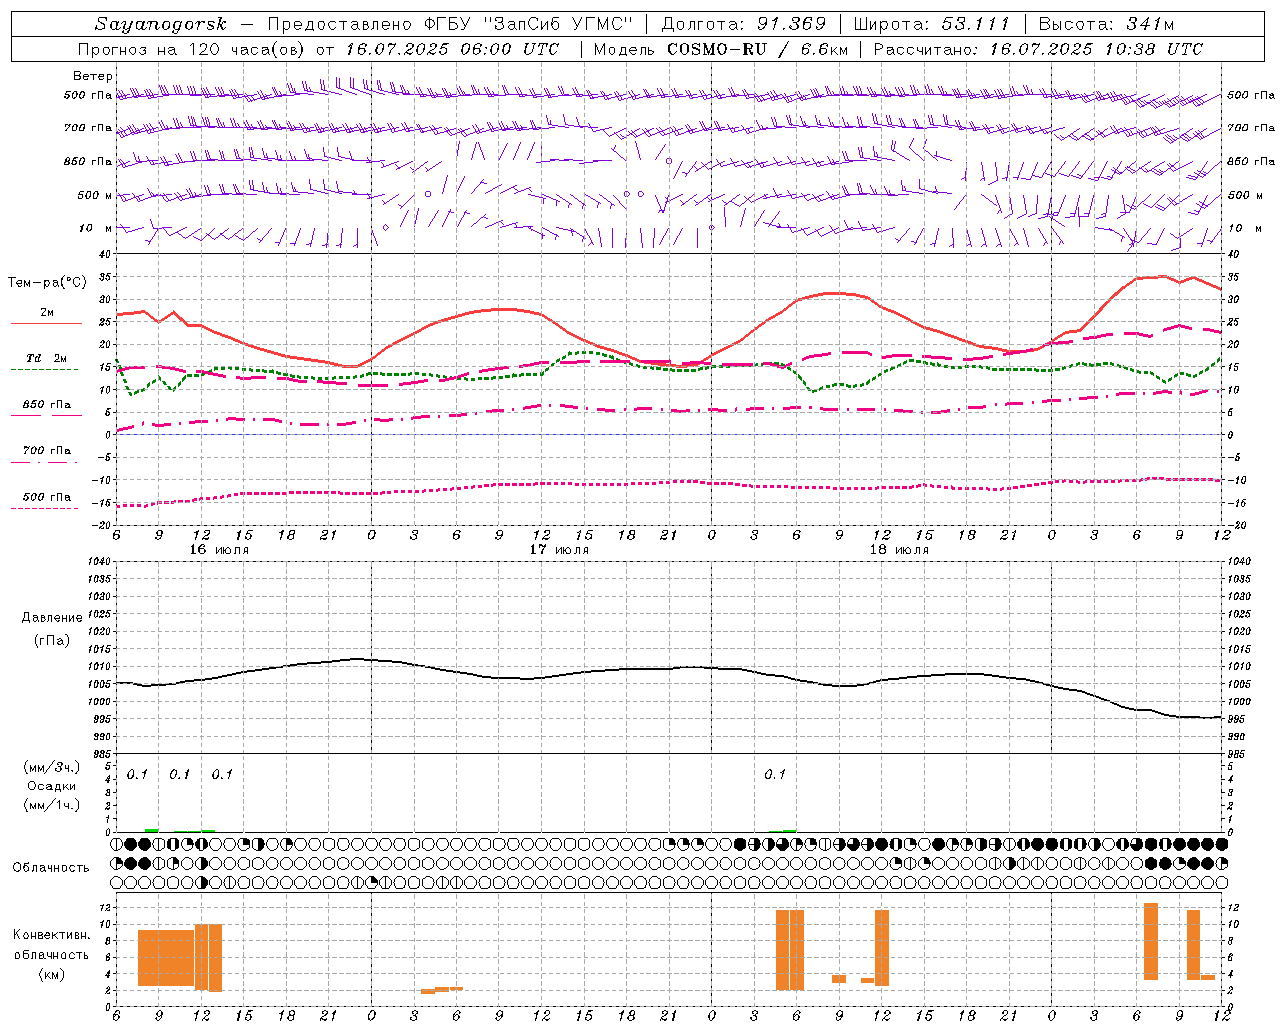Select the 'Предоставлено ФГБУ "ЗапСиб УГМС"' header text

click(x=451, y=24)
